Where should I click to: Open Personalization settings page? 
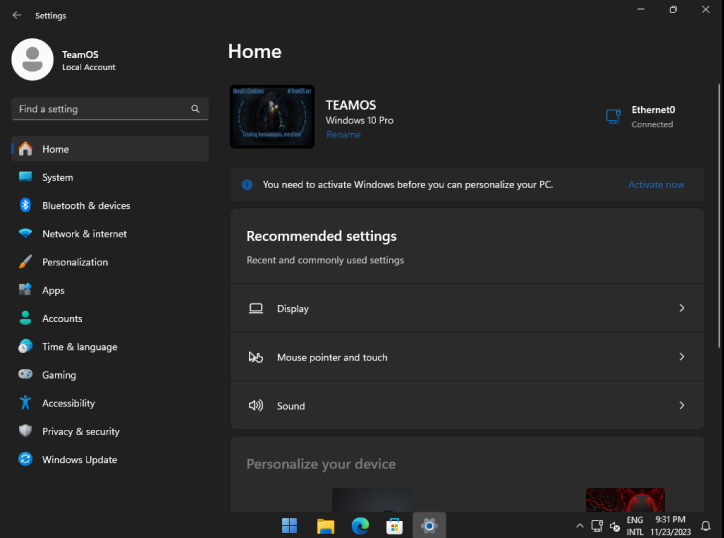pyautogui.click(x=110, y=261)
